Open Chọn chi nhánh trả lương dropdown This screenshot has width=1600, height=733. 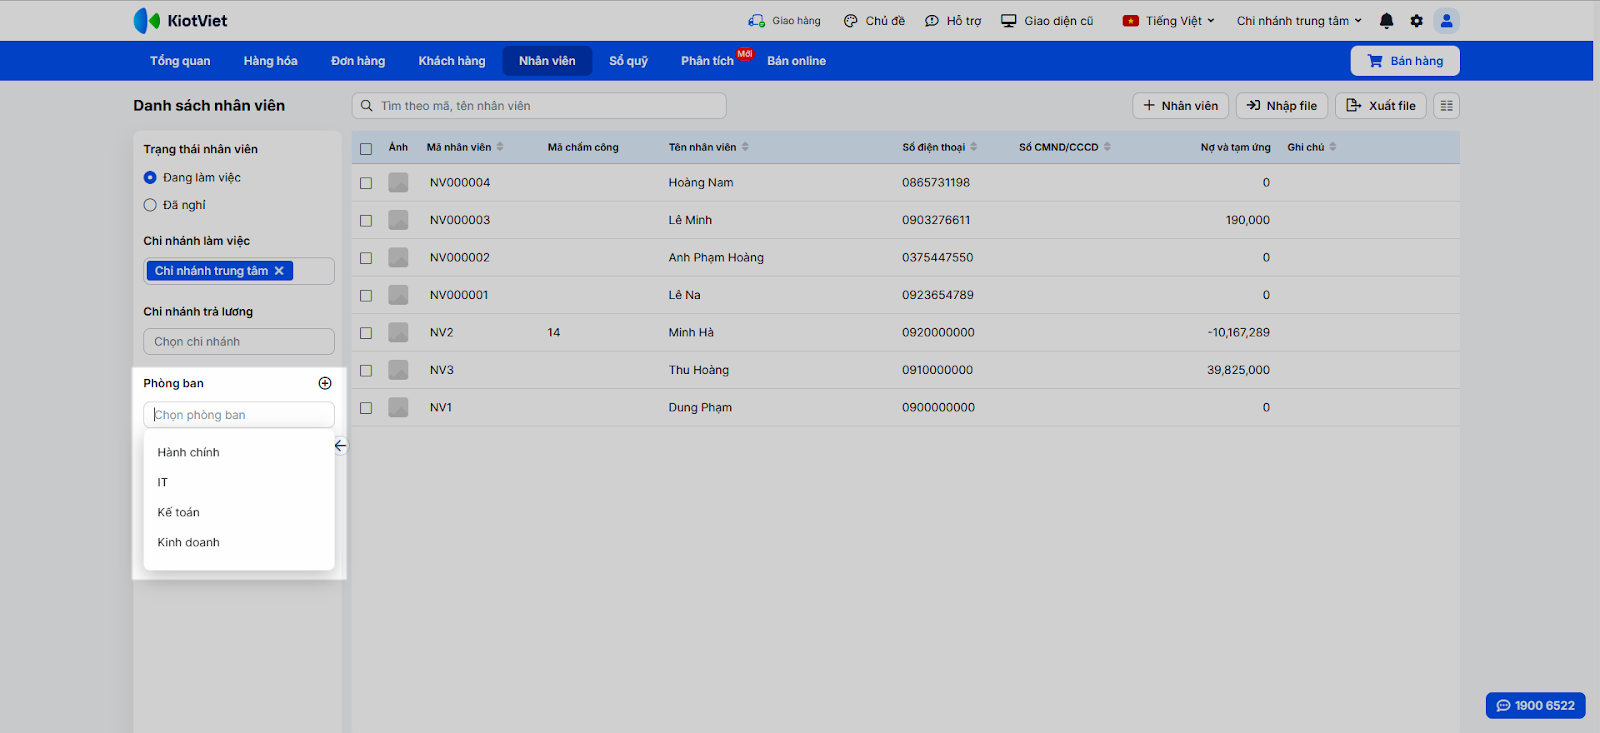[239, 342]
